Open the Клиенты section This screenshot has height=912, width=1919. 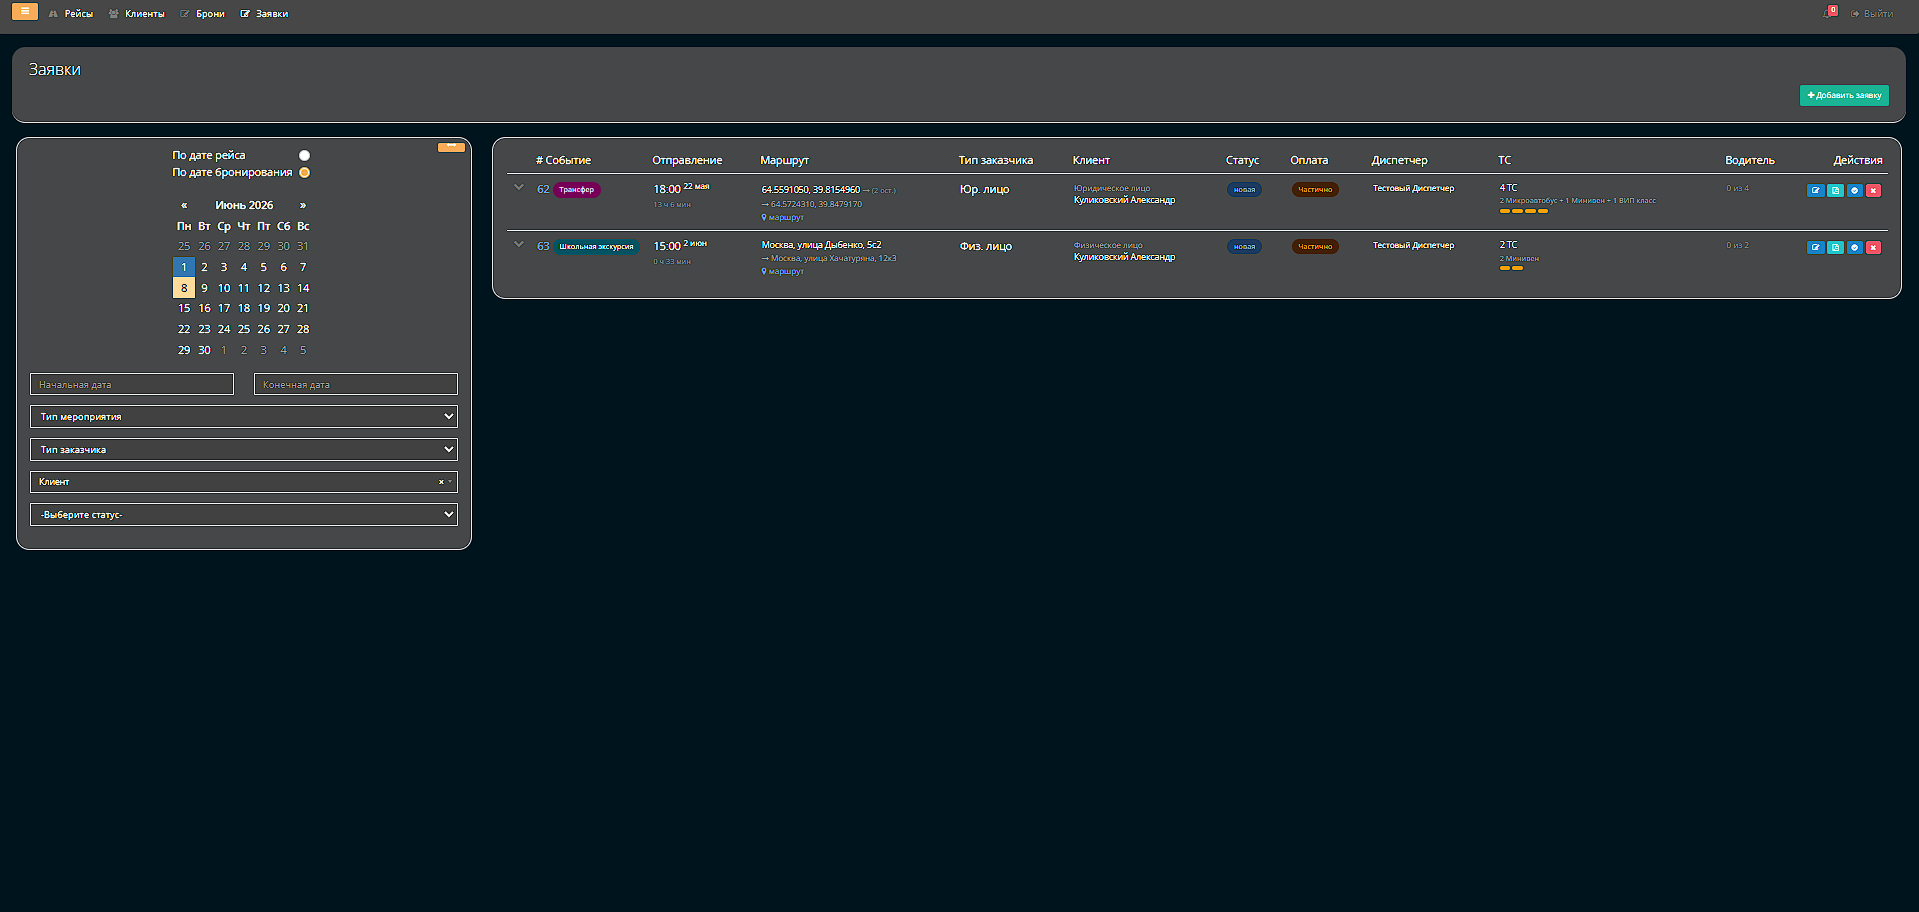click(137, 14)
